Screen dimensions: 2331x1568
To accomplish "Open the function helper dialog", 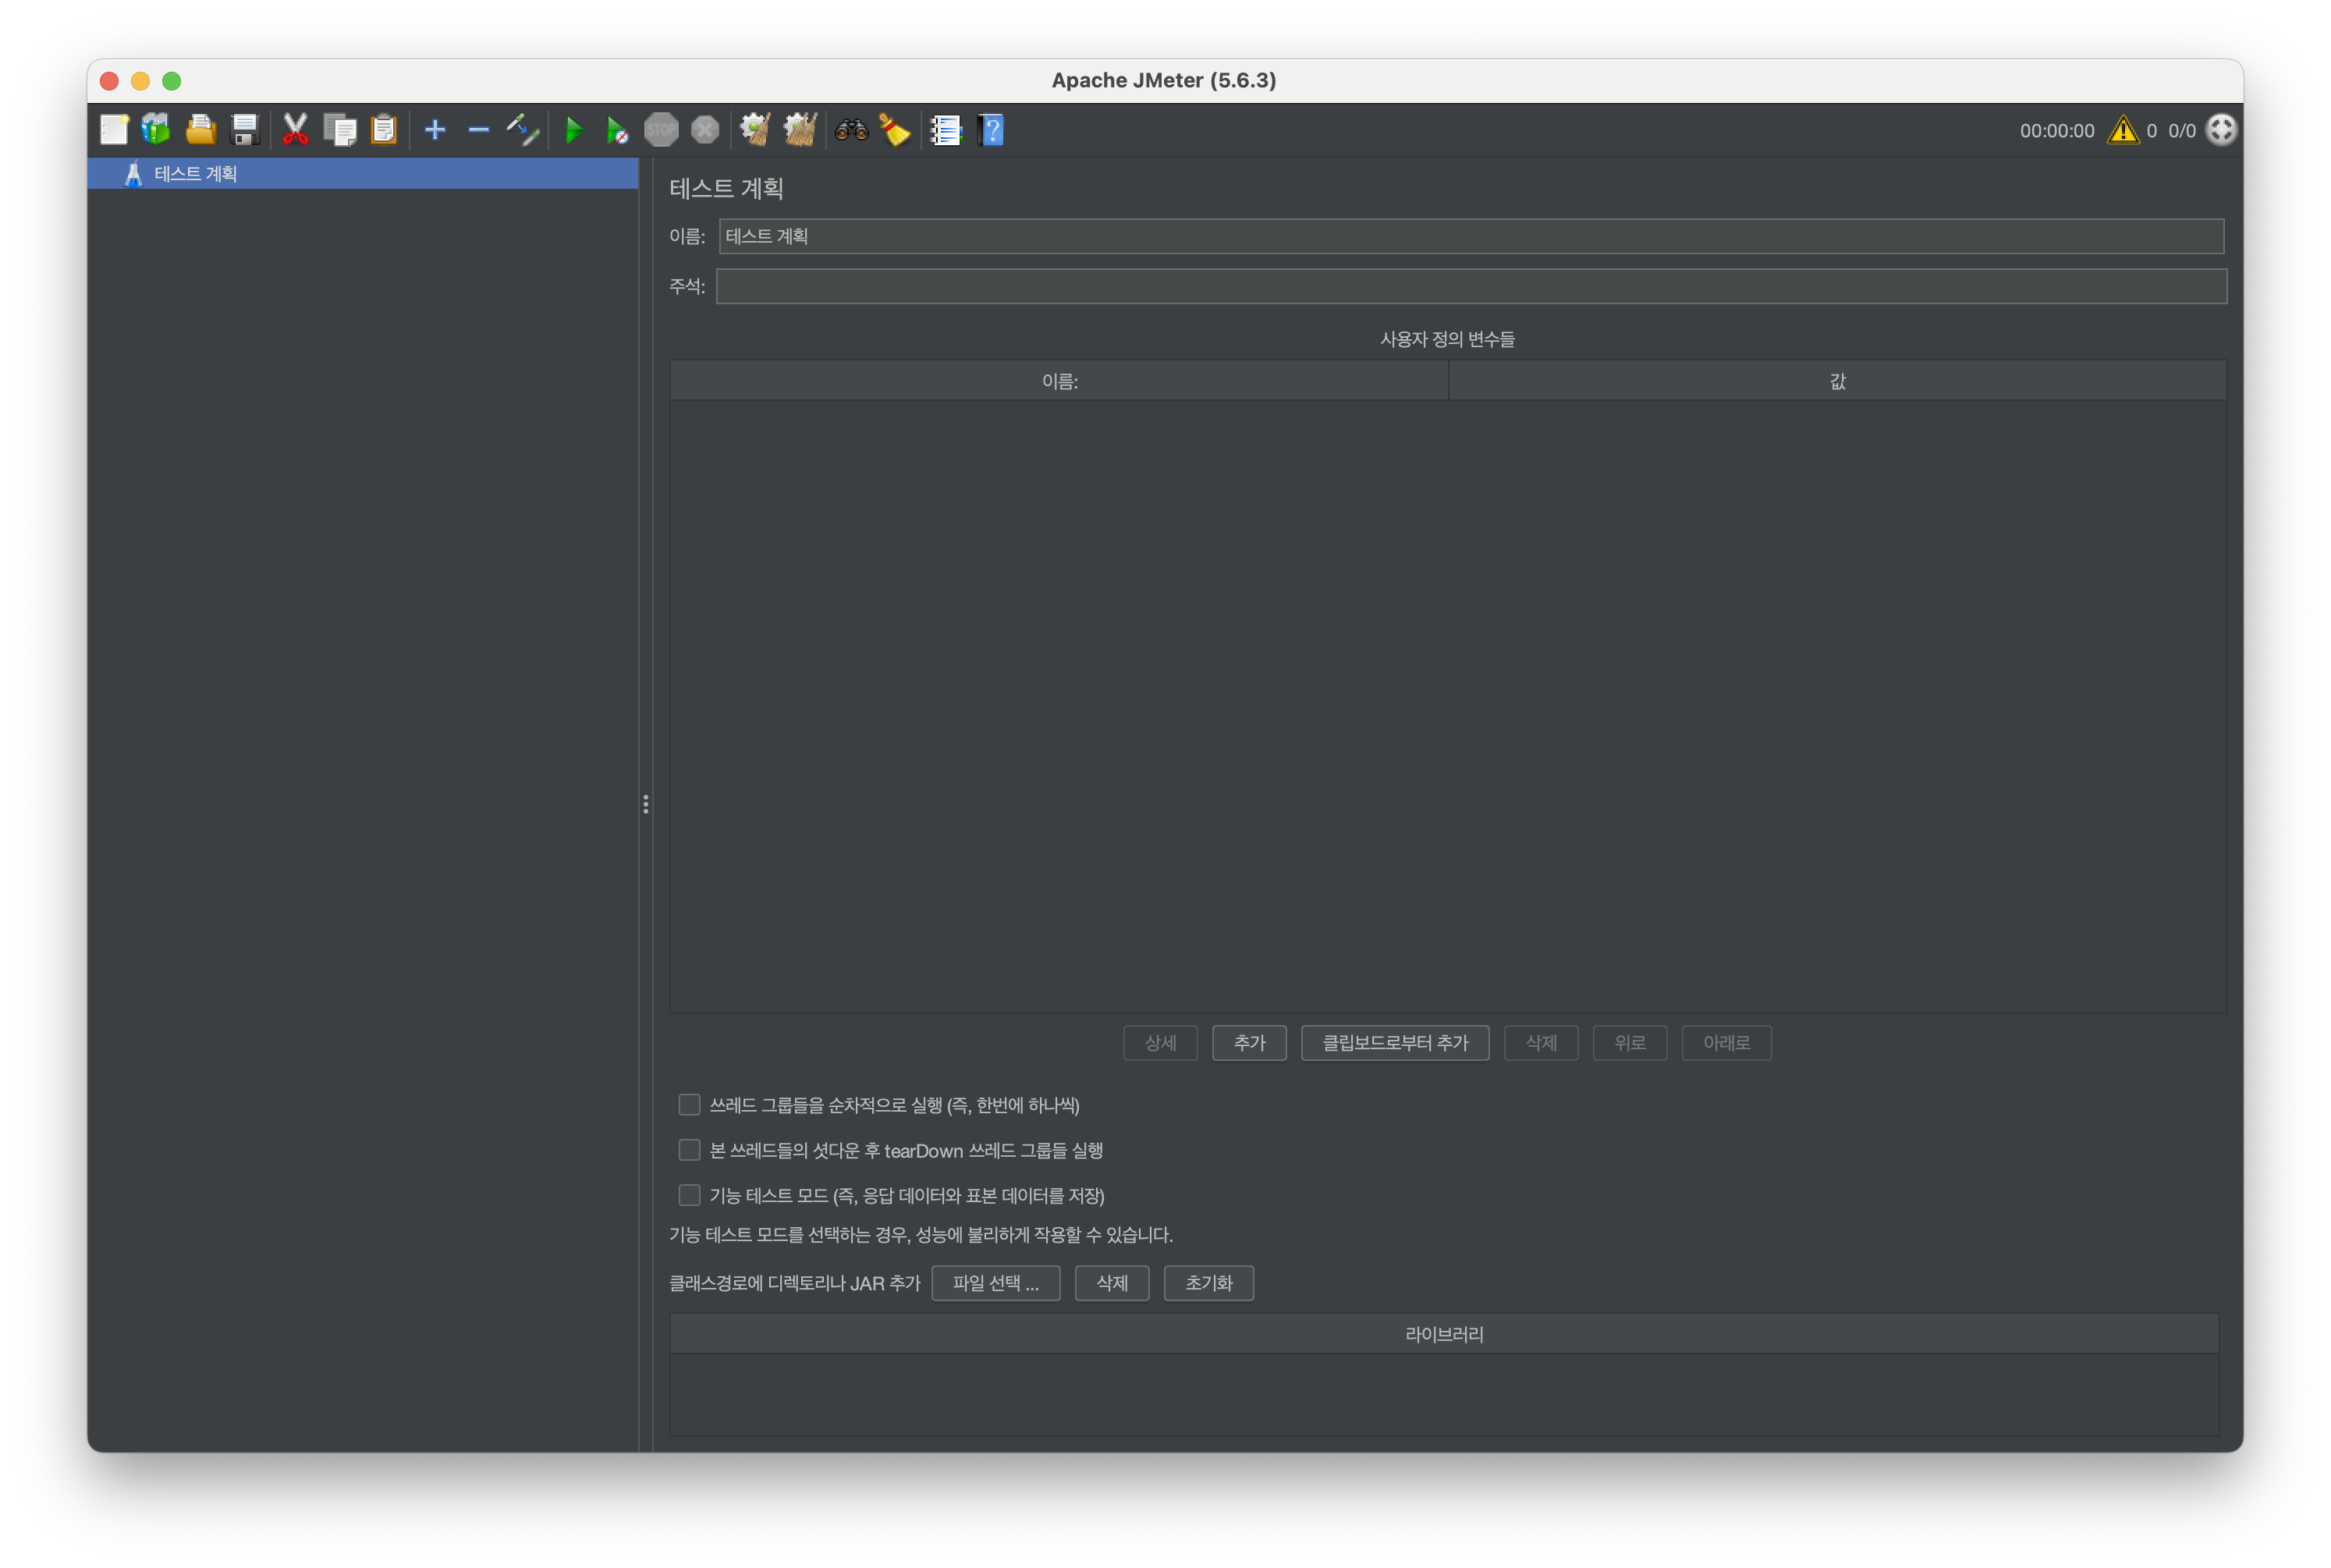I will point(945,129).
